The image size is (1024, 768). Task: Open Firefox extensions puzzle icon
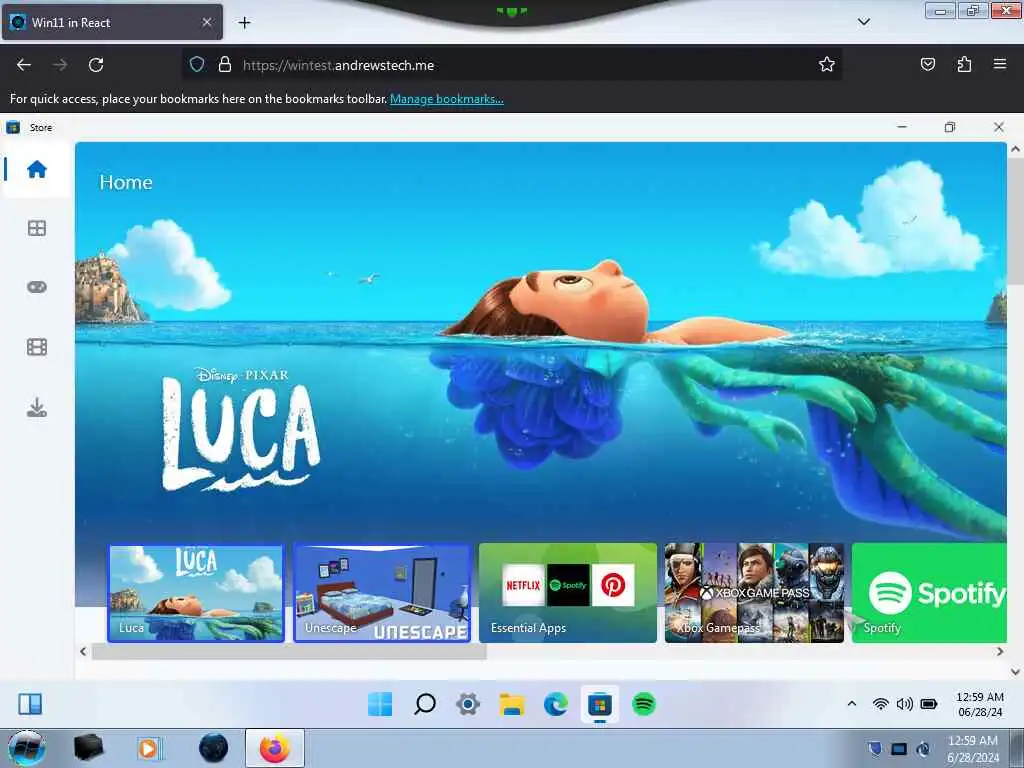[x=964, y=64]
